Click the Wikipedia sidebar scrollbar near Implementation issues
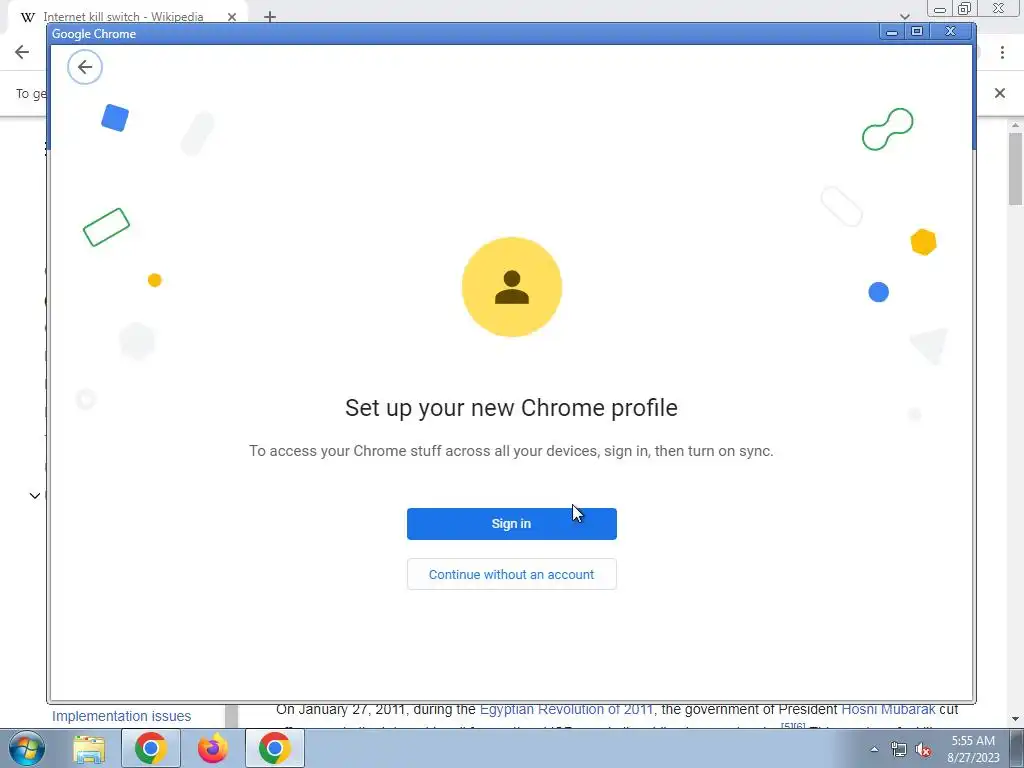Screen dimensions: 1024x768 (x=231, y=716)
